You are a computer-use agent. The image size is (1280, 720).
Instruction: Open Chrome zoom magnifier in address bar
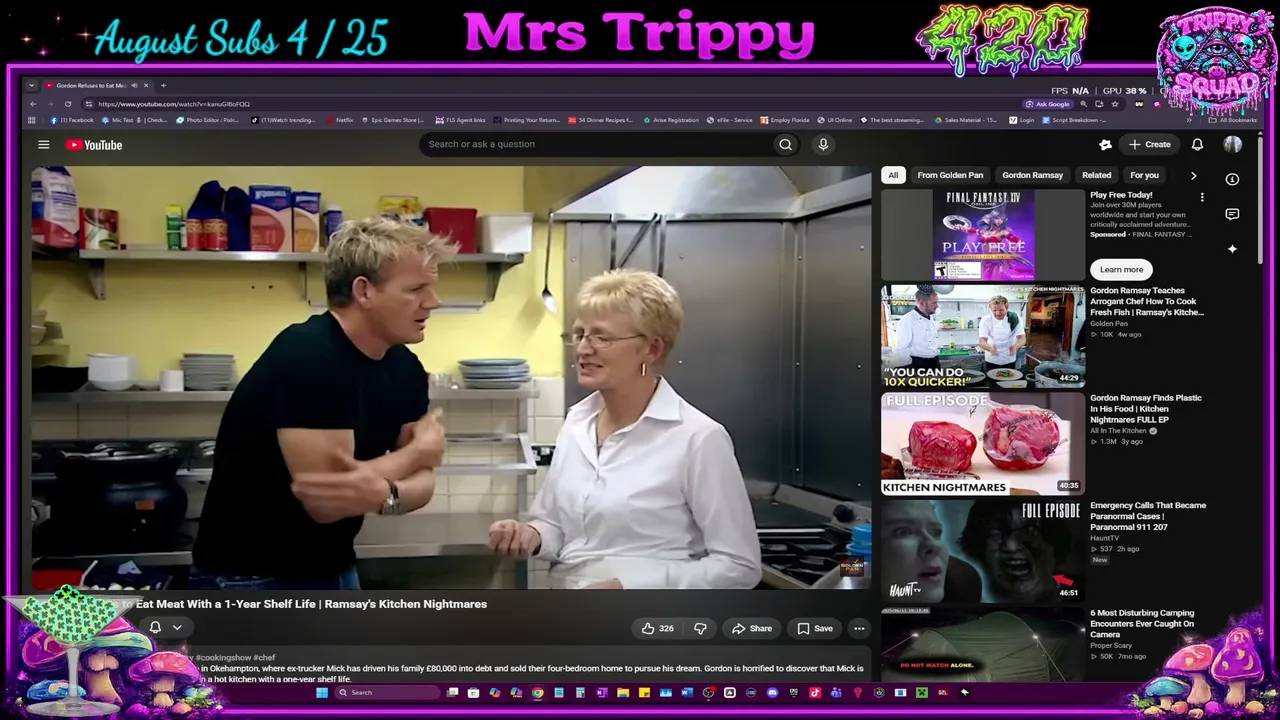tap(1083, 104)
